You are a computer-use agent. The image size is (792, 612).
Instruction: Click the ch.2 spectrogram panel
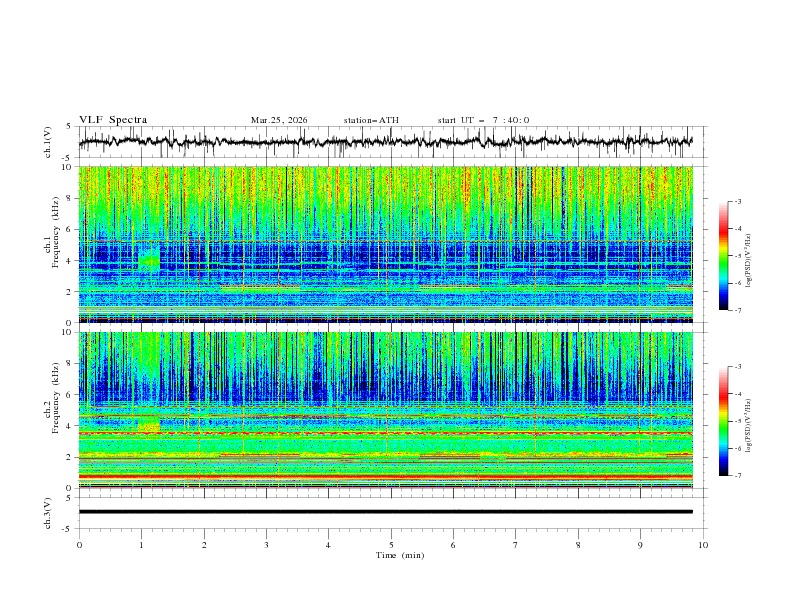point(385,410)
